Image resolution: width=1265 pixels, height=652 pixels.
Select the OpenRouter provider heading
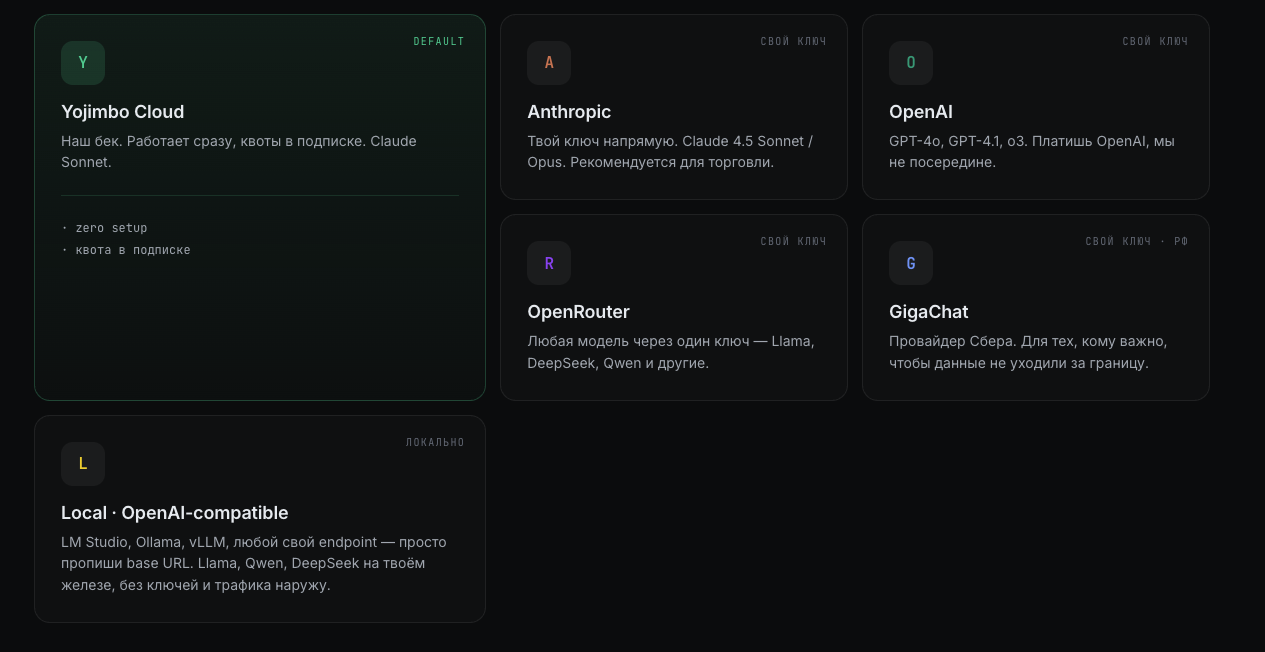click(579, 312)
